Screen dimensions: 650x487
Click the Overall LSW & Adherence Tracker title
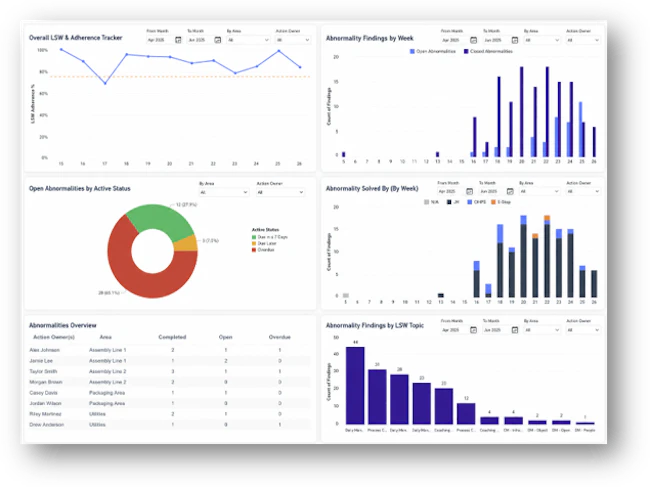[x=75, y=38]
